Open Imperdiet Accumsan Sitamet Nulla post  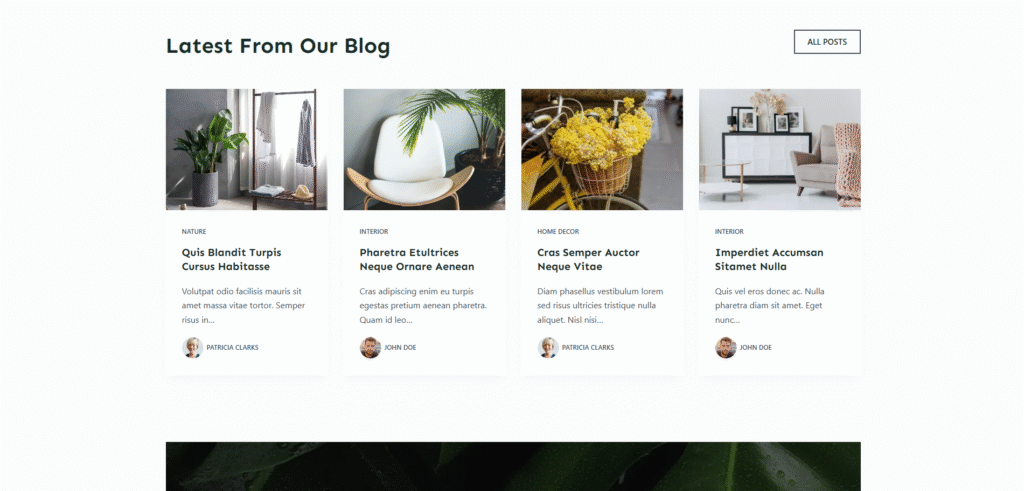(x=769, y=259)
